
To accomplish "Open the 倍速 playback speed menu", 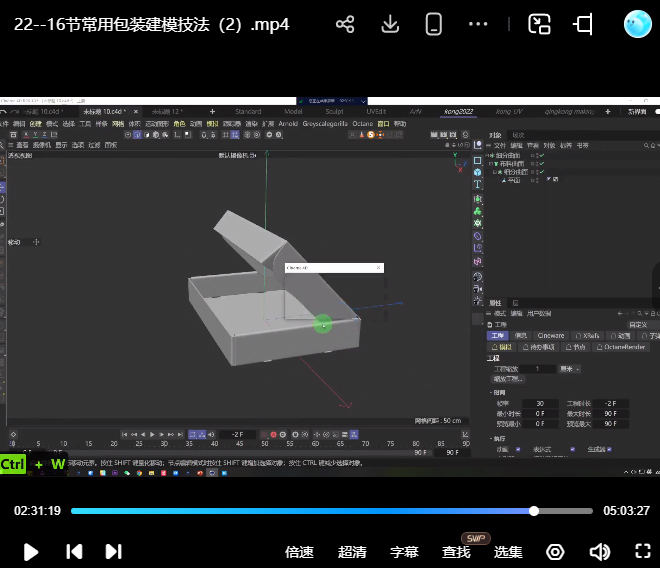I will coord(299,551).
